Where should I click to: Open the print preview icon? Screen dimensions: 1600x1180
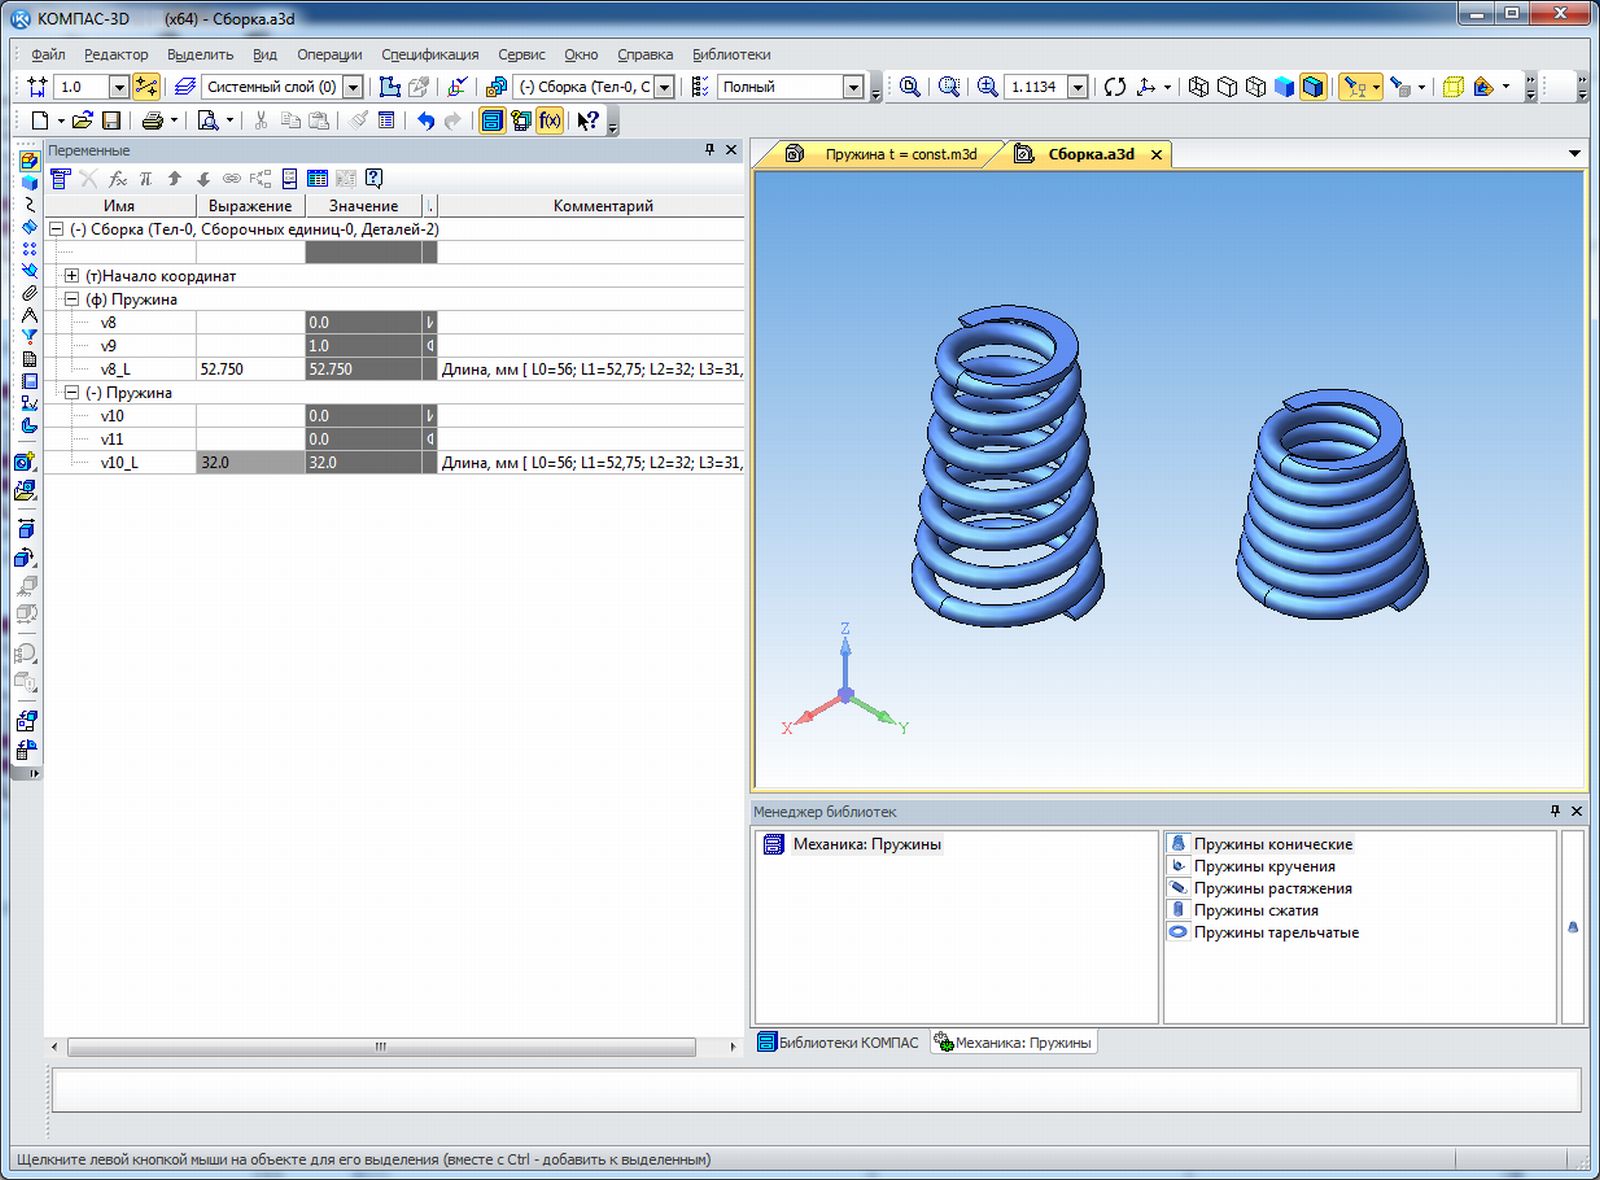coord(208,121)
